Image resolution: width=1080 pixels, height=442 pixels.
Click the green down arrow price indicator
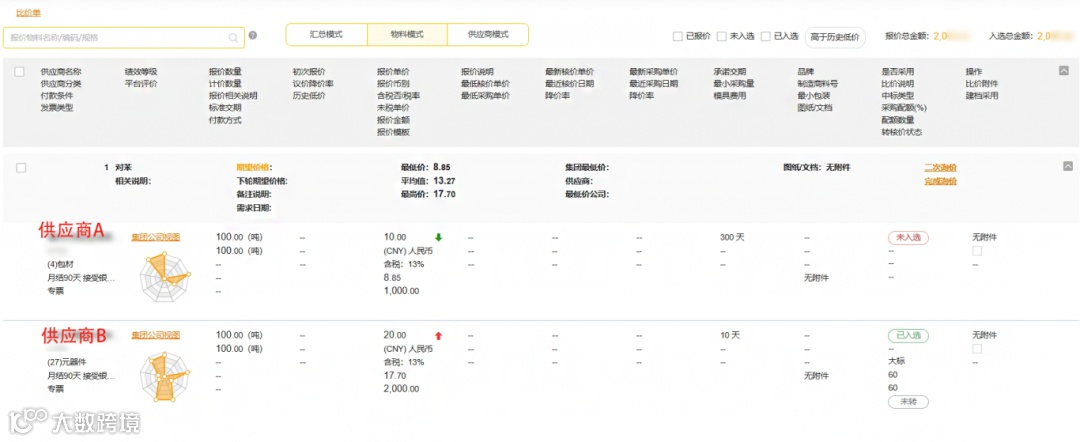point(438,238)
